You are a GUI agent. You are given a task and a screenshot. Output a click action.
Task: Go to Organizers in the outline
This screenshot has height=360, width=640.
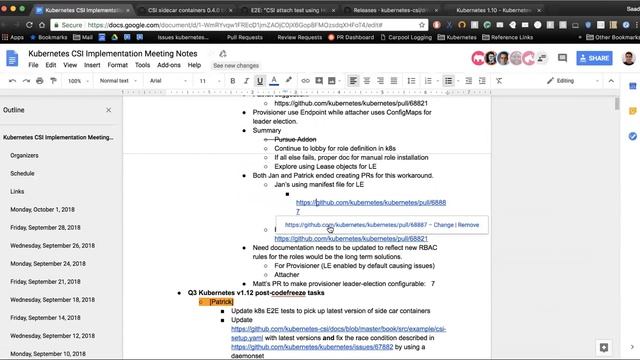pos(24,156)
